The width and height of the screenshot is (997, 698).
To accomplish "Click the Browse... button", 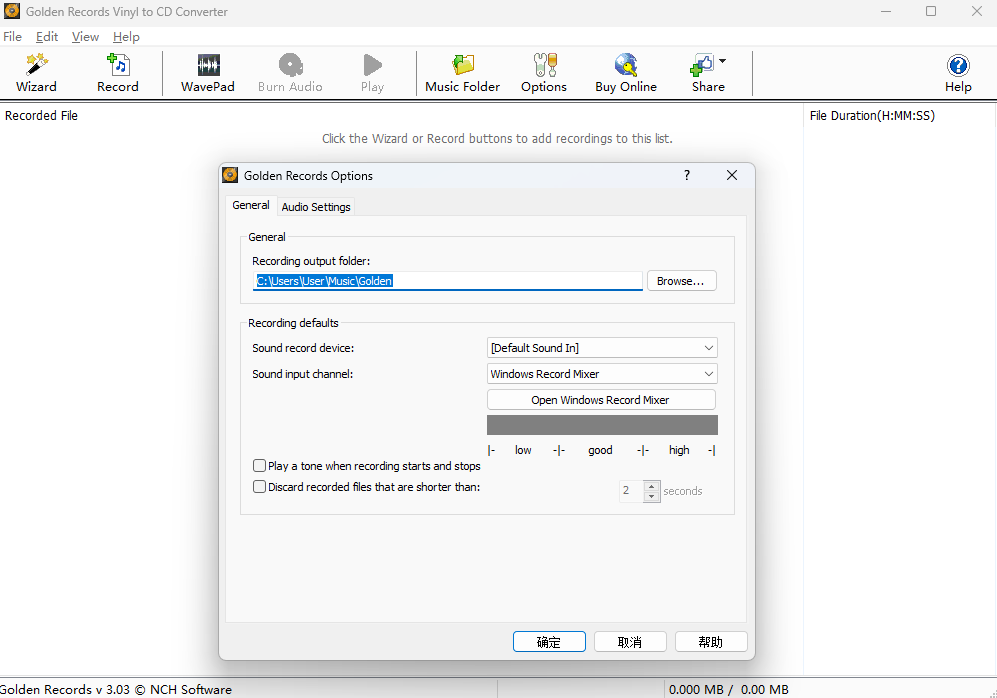I will (681, 281).
